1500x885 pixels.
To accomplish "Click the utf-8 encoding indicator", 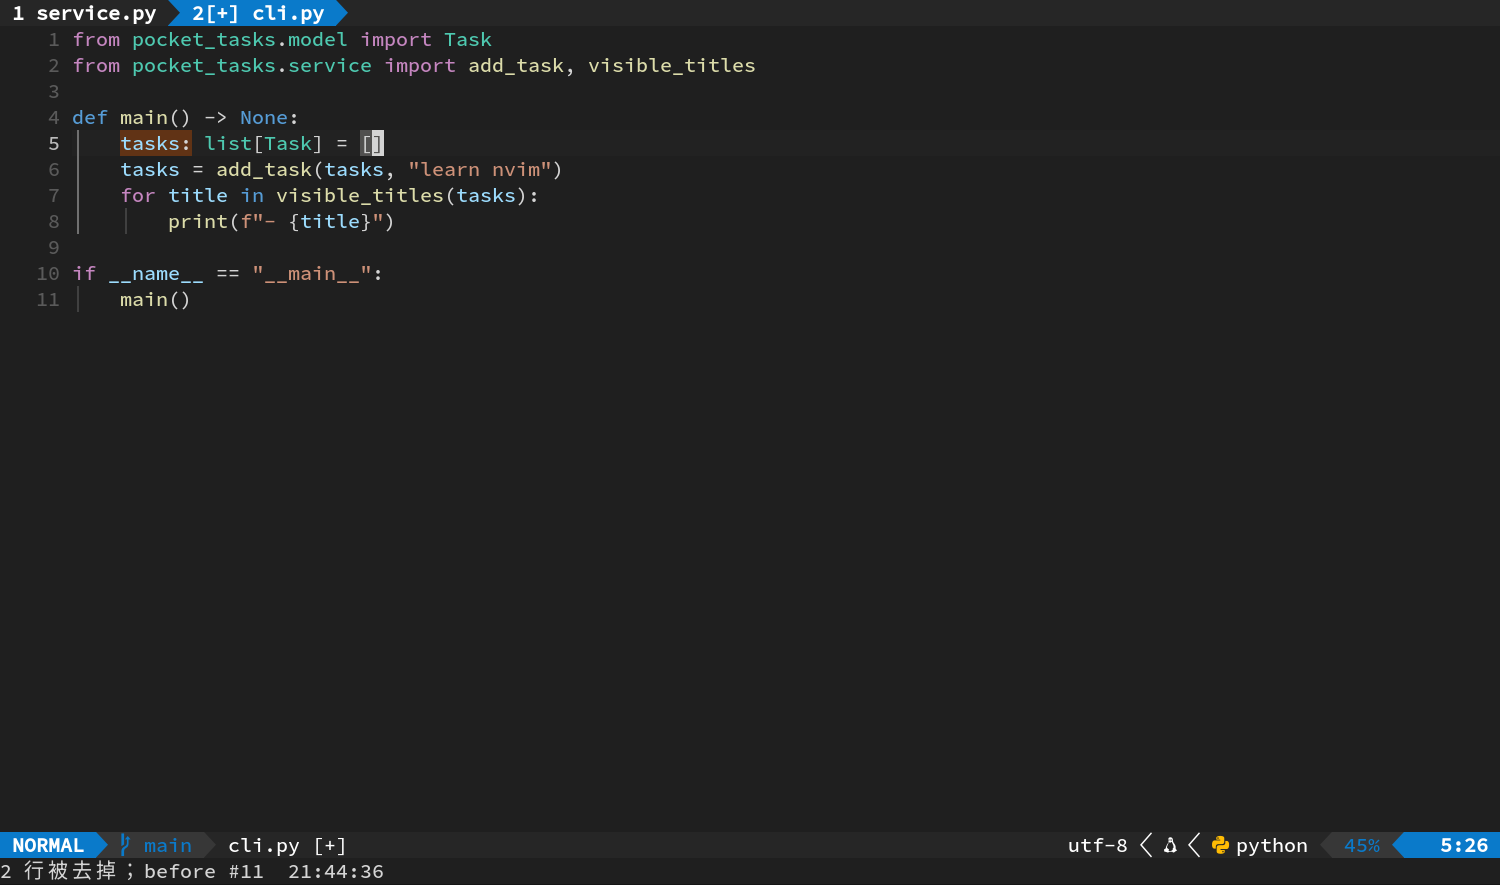I will tap(1097, 845).
